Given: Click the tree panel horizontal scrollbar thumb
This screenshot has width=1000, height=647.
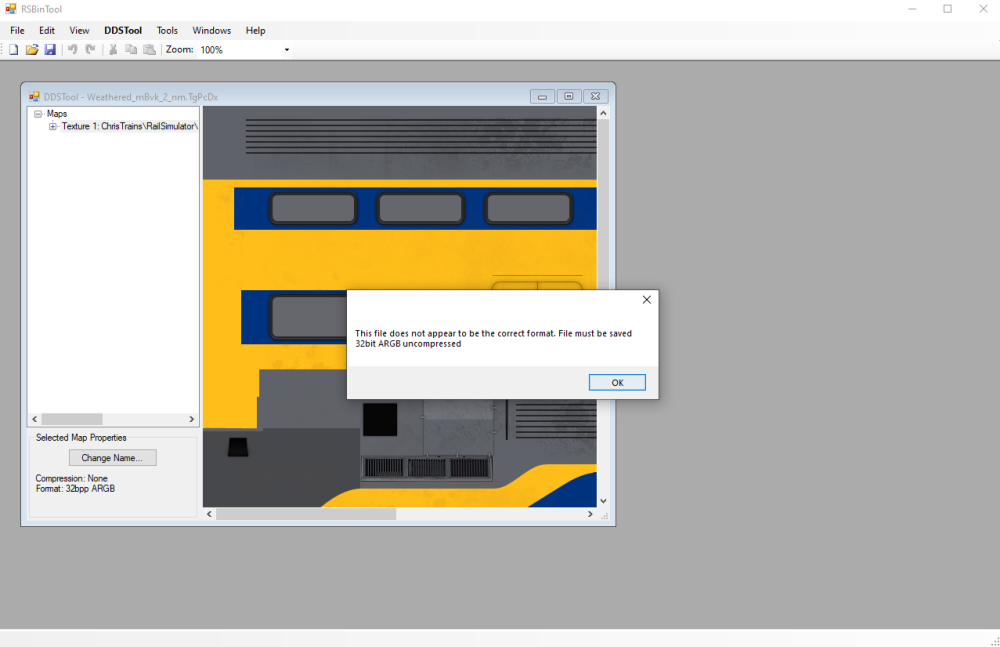Looking at the screenshot, I should 72,419.
